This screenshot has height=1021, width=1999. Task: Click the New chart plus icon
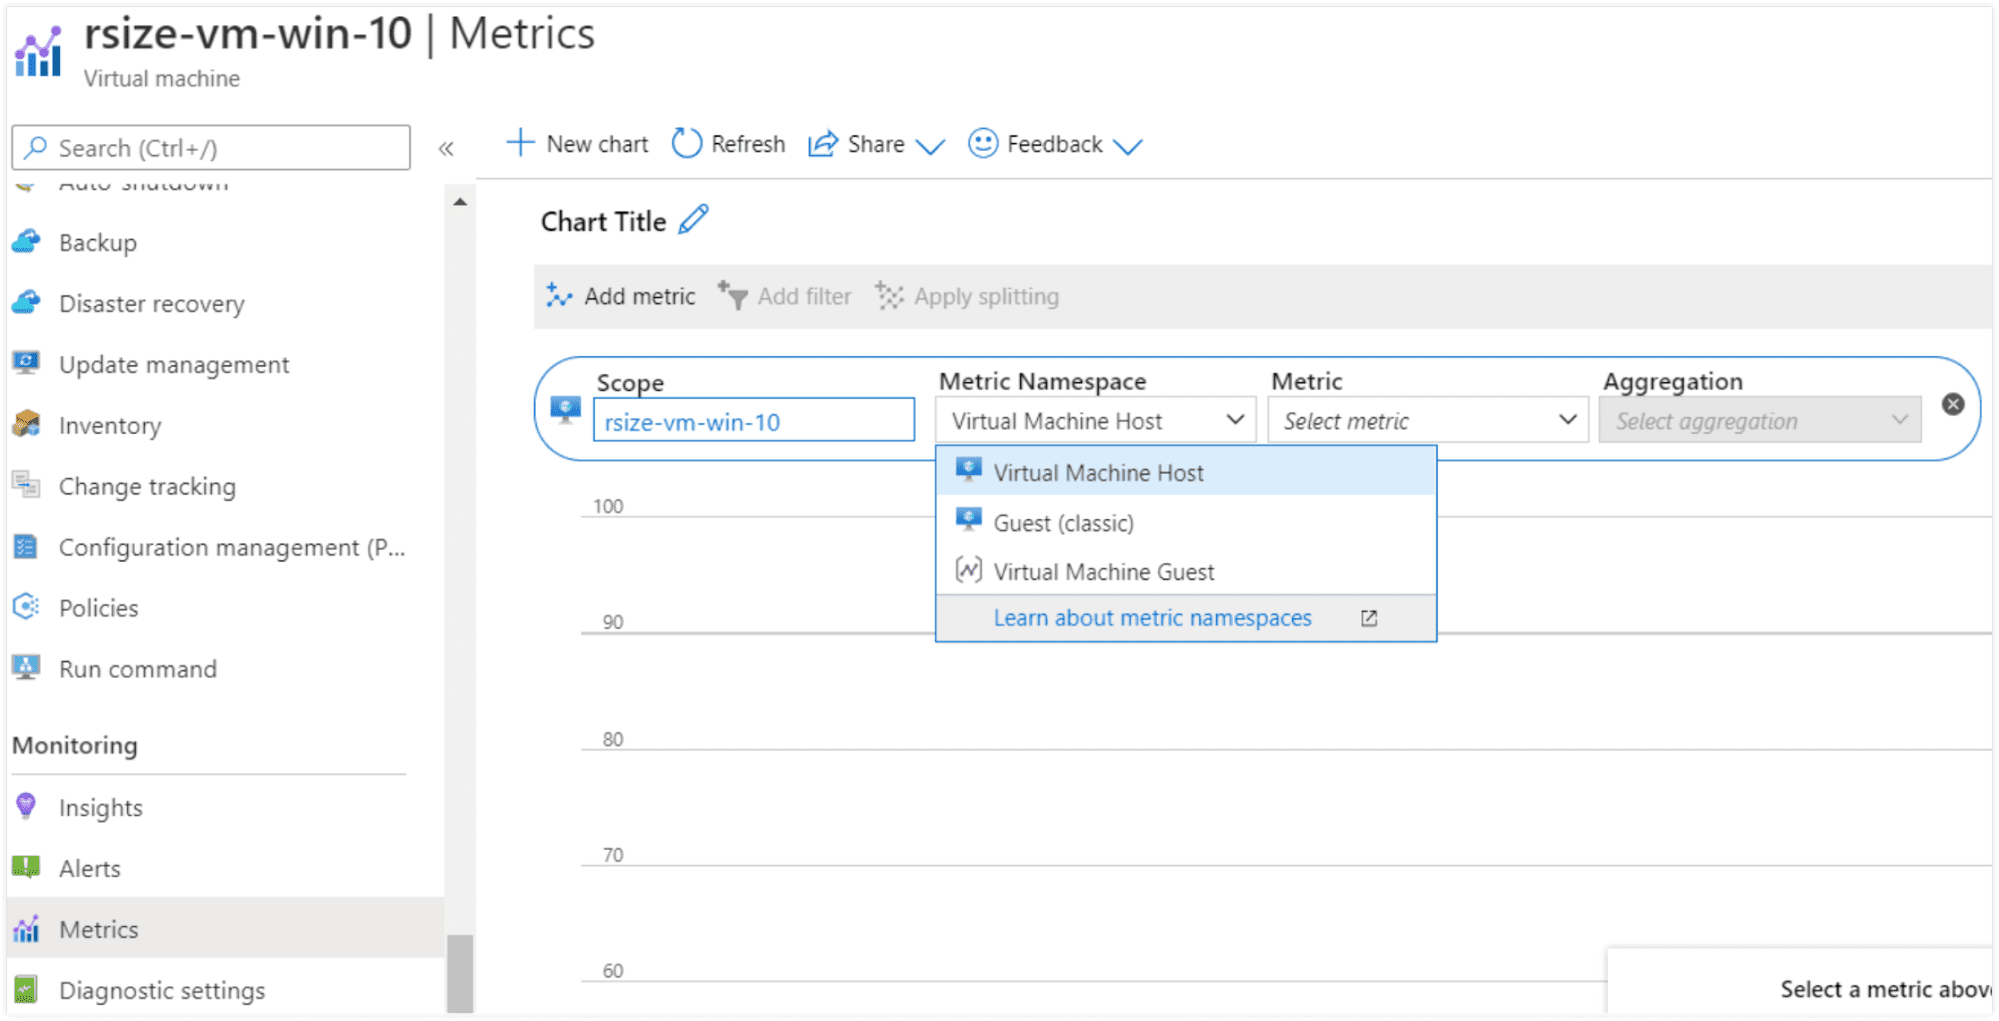[x=520, y=144]
